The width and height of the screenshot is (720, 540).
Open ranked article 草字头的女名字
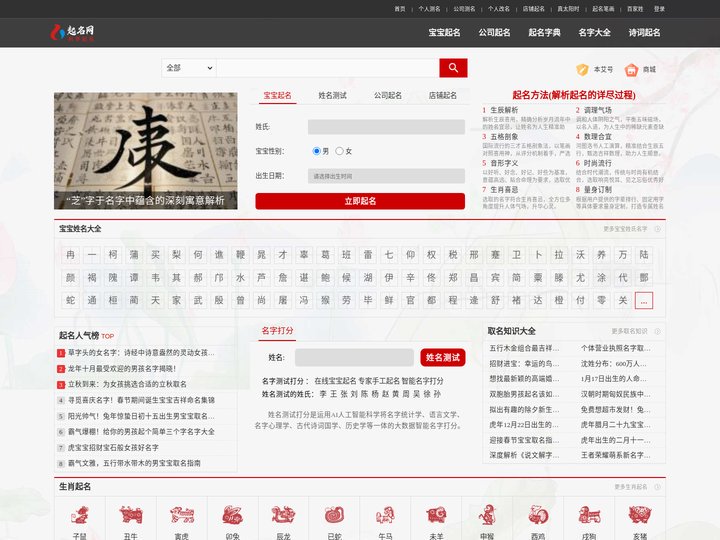tap(141, 353)
